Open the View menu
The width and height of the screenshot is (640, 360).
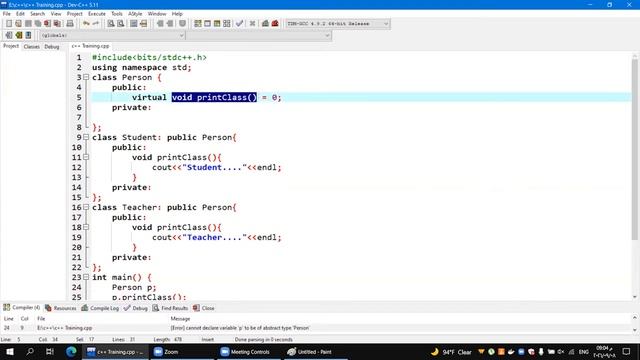(56, 14)
